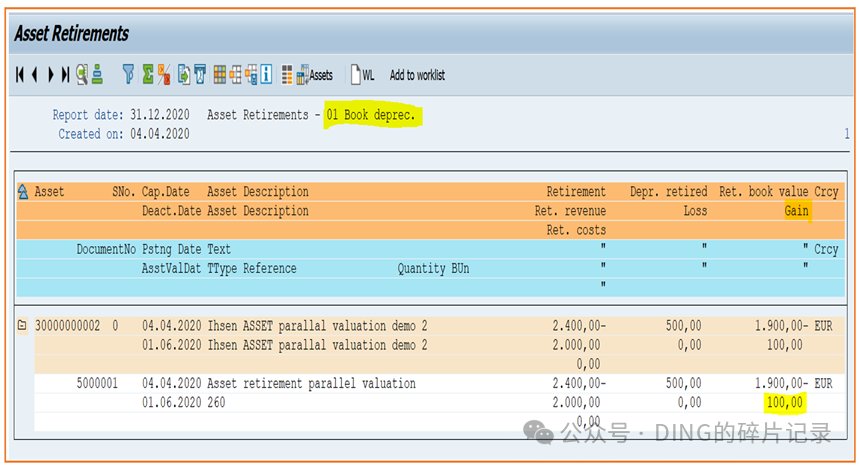Click the Retirement column header
Viewport: 859px width, 467px height.
point(576,192)
